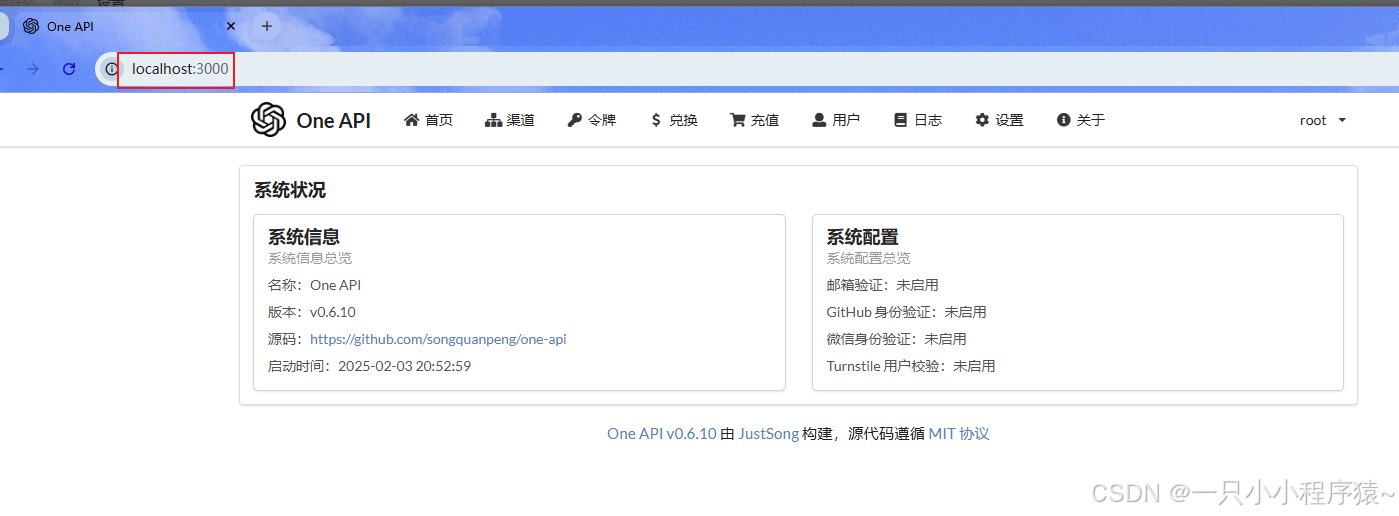
Task: Click the Turnstile 用户校验：未启用 text
Action: click(911, 366)
